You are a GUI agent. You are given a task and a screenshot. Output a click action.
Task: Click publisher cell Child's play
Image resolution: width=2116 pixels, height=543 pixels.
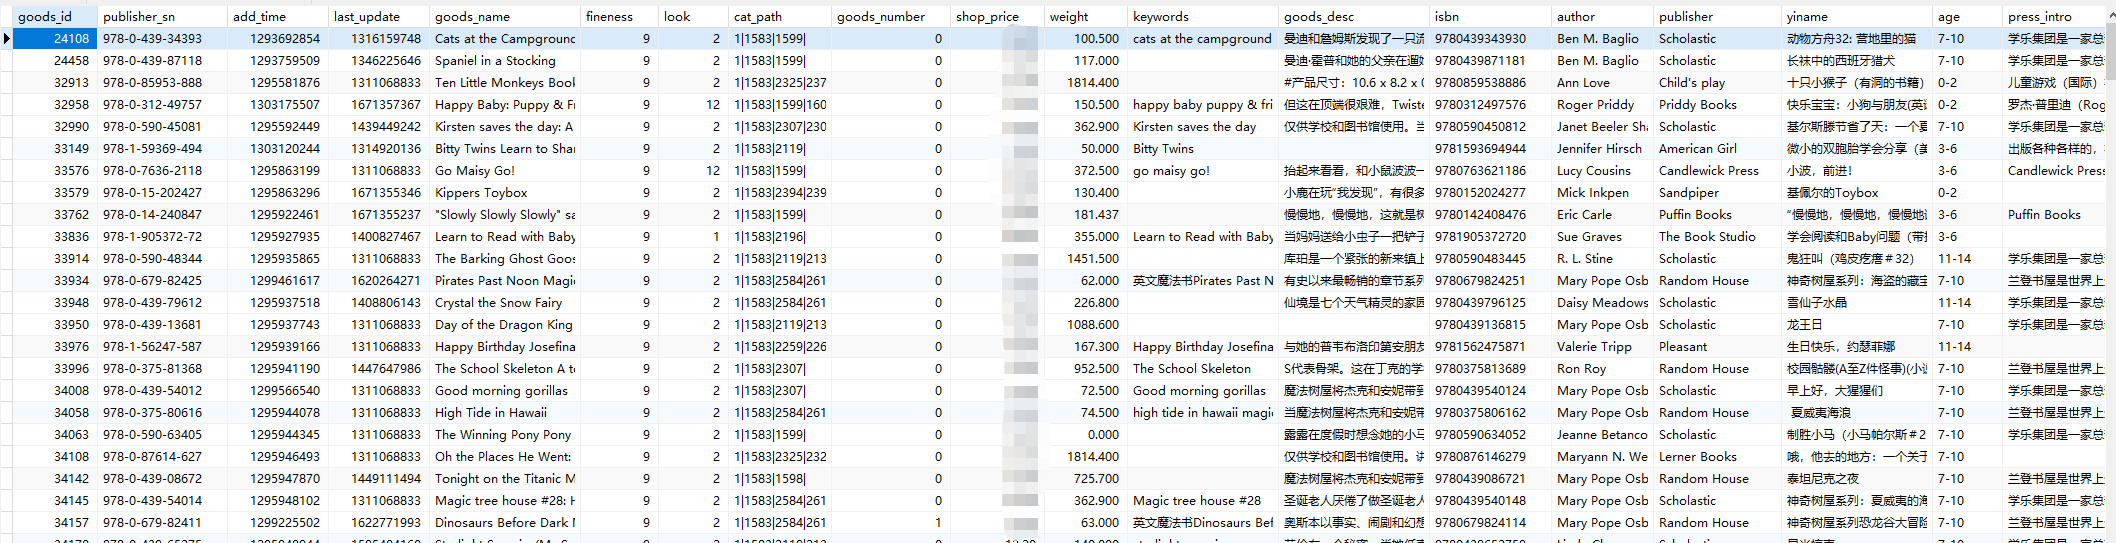1718,82
